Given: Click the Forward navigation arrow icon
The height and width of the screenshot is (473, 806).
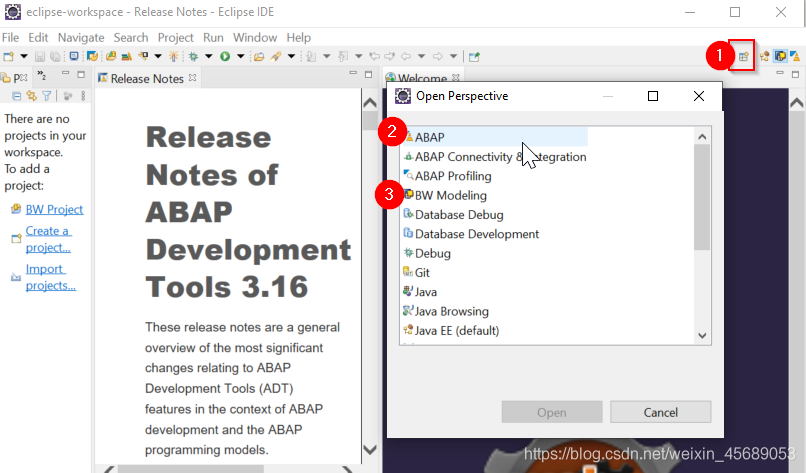Looking at the screenshot, I should click(x=437, y=57).
